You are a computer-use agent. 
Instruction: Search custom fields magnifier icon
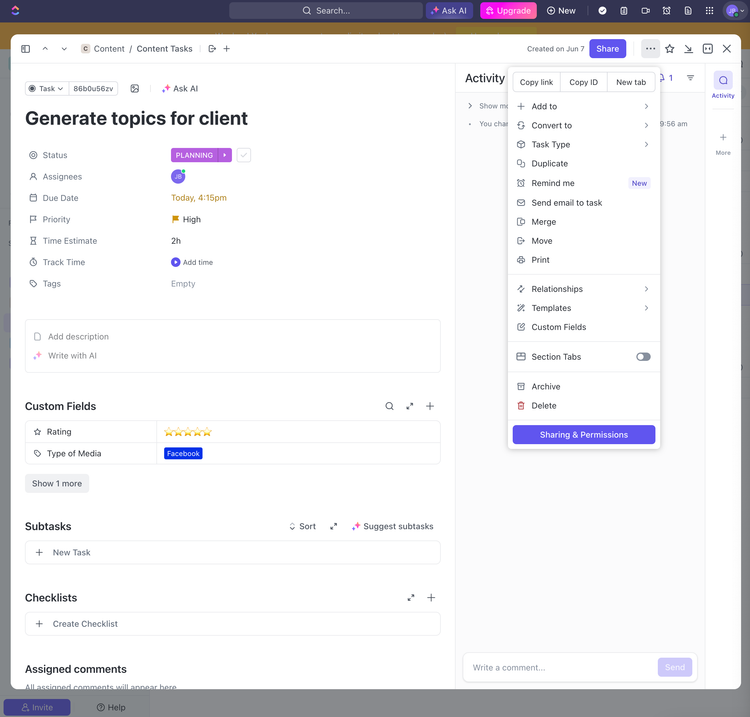pos(389,406)
